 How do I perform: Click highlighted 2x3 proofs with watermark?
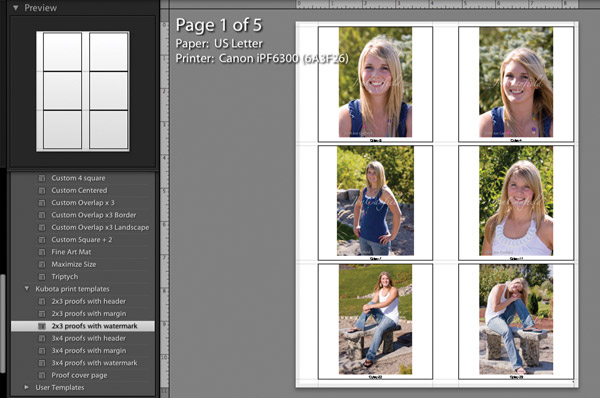(x=83, y=326)
